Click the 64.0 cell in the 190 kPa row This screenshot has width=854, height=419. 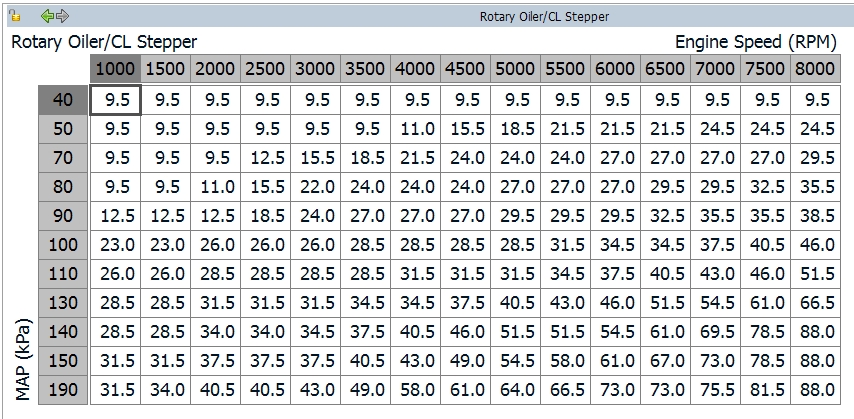tap(516, 390)
